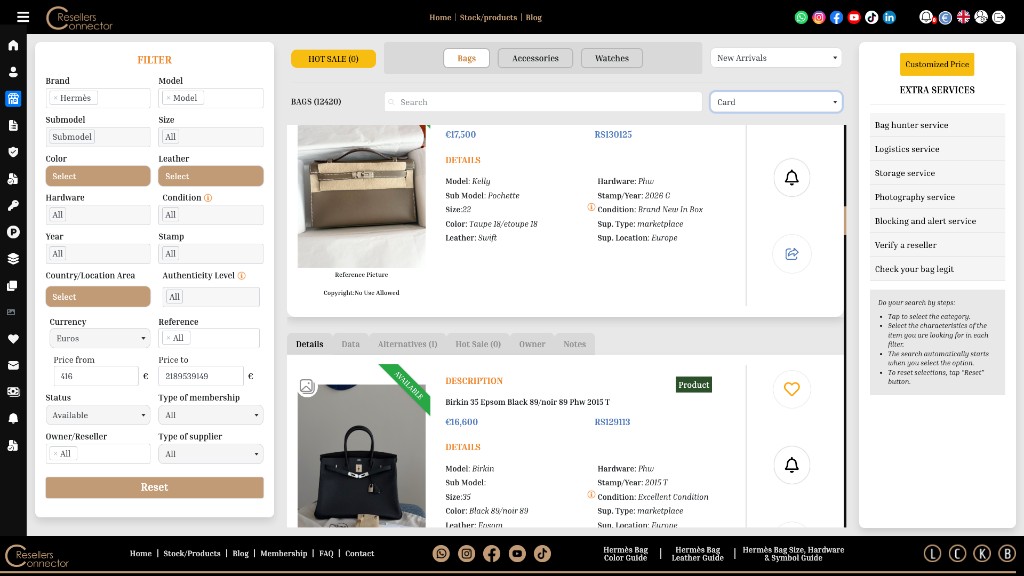Open the key icon in sidebar
Image resolution: width=1024 pixels, height=576 pixels.
click(x=13, y=205)
